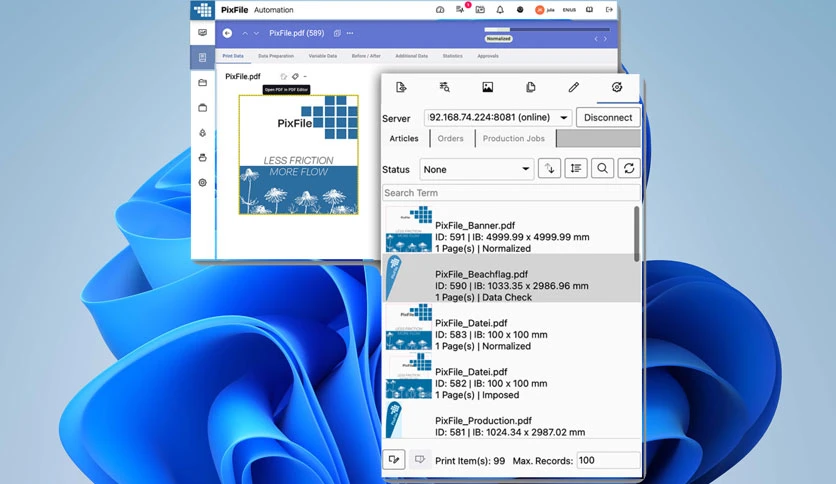
Task: Open the printer icon in the left sidebar
Action: [x=203, y=158]
